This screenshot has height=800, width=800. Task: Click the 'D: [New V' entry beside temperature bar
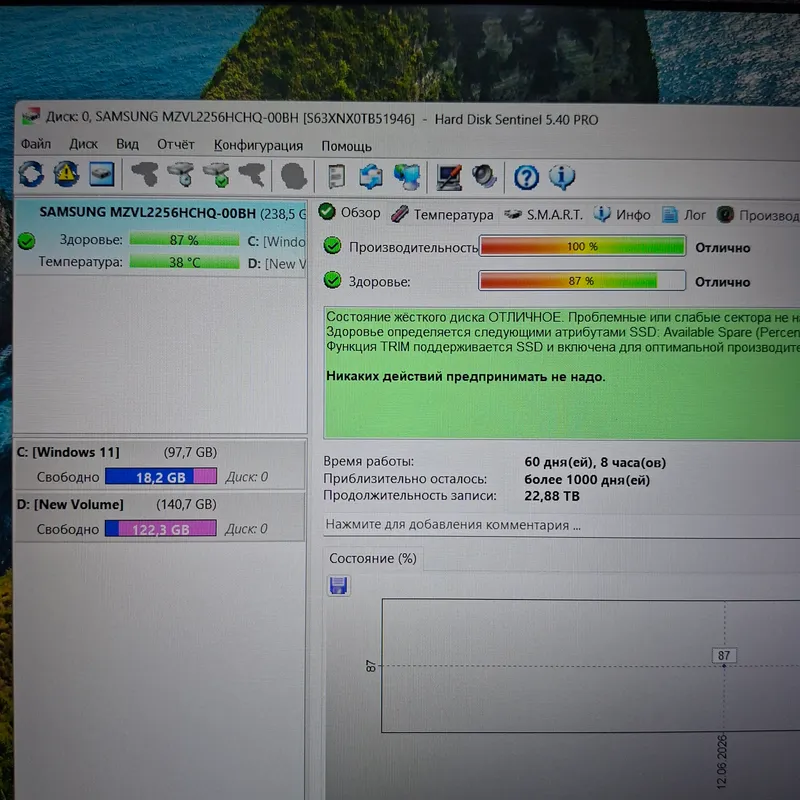click(x=277, y=264)
